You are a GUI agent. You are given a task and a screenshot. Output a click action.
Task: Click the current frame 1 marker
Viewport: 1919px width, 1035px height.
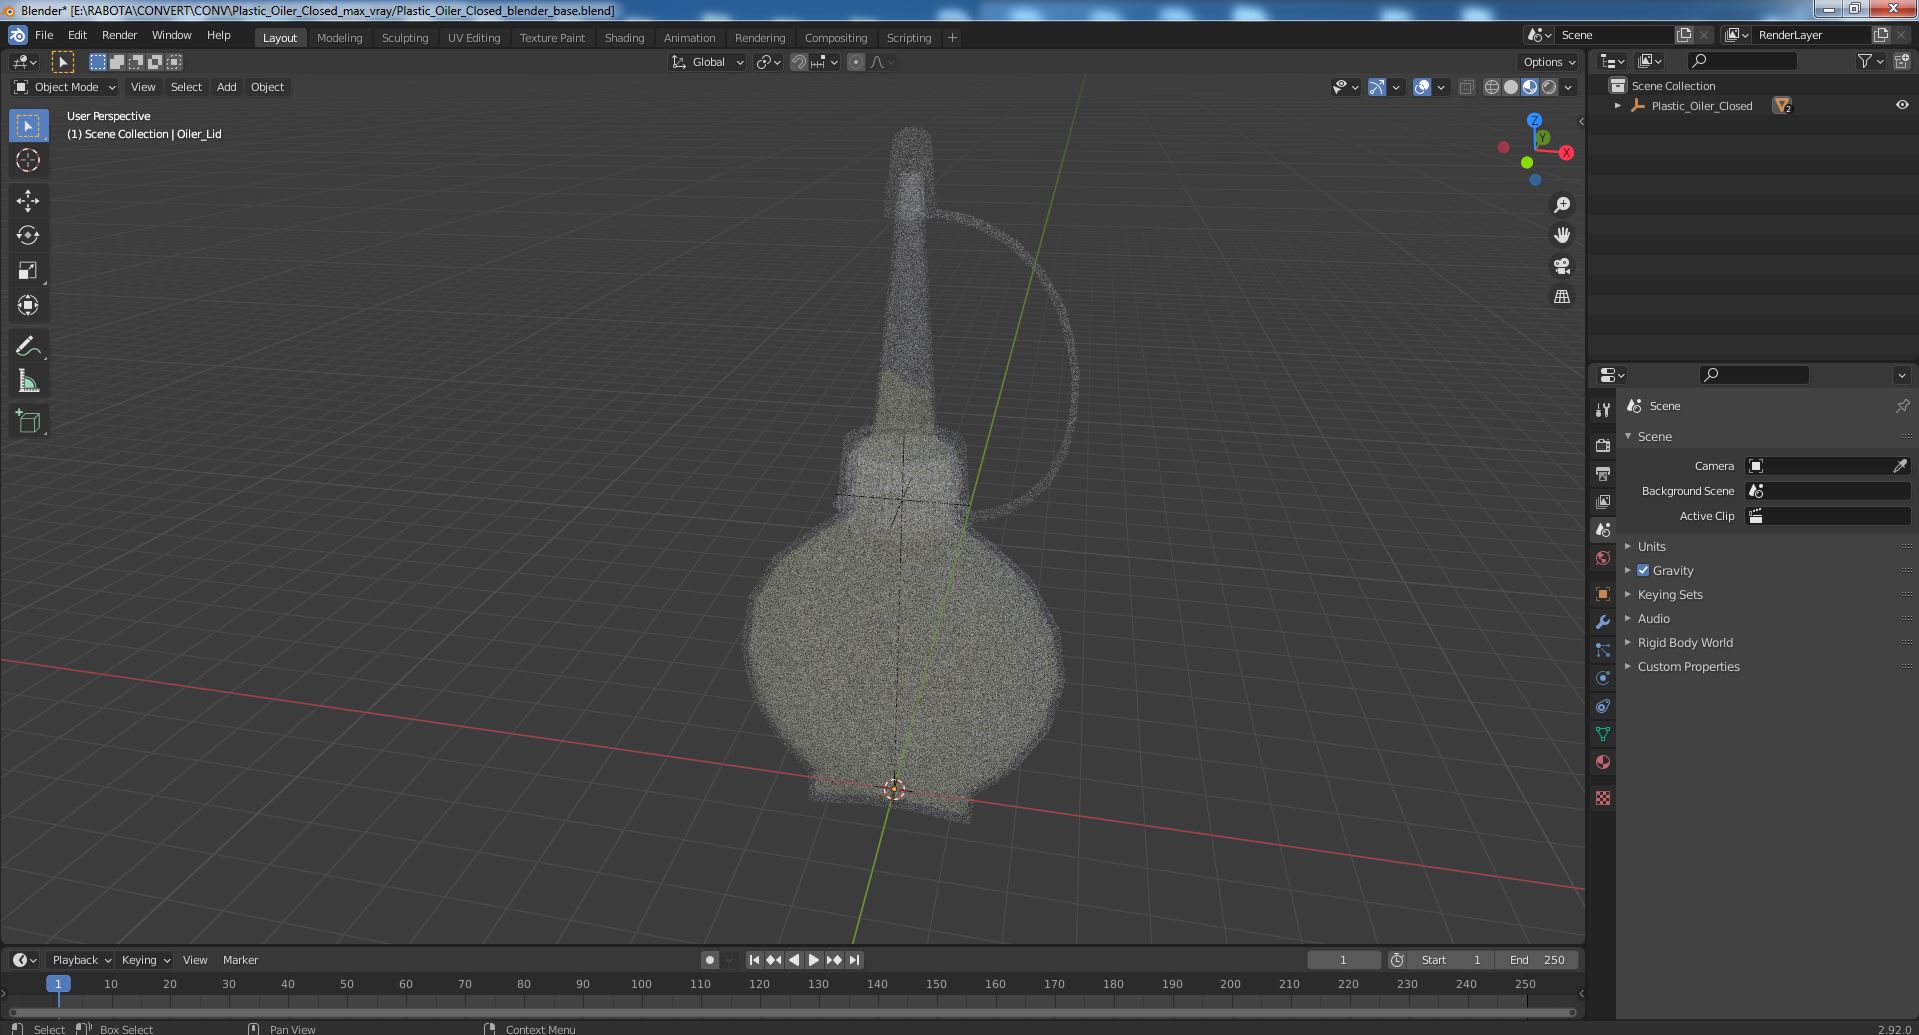(x=58, y=984)
